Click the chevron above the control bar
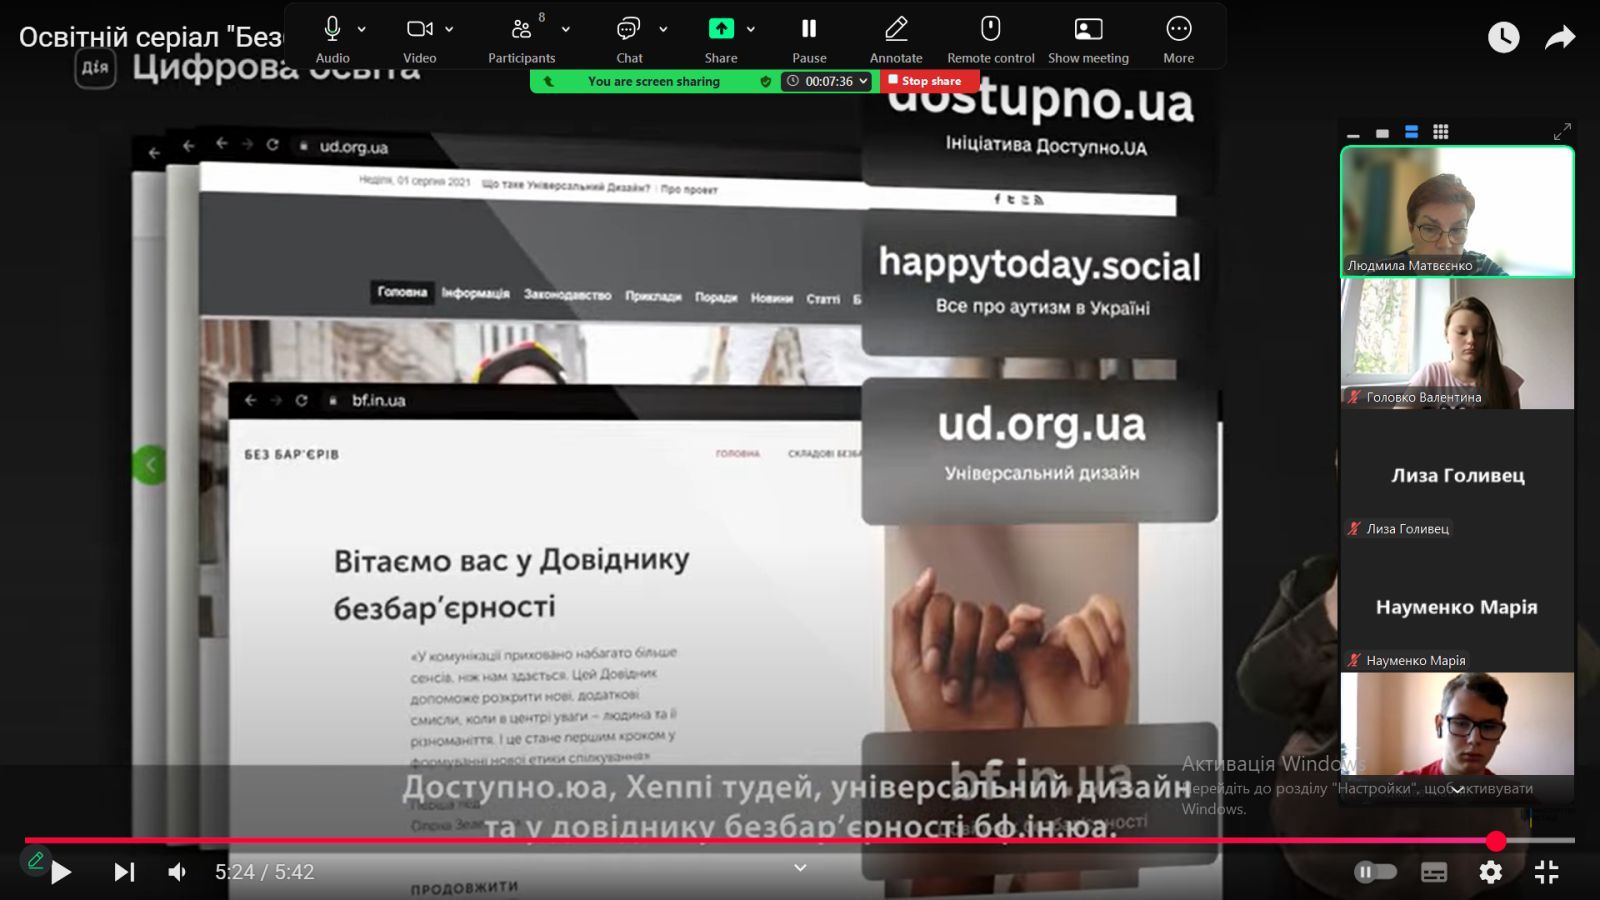 point(800,867)
